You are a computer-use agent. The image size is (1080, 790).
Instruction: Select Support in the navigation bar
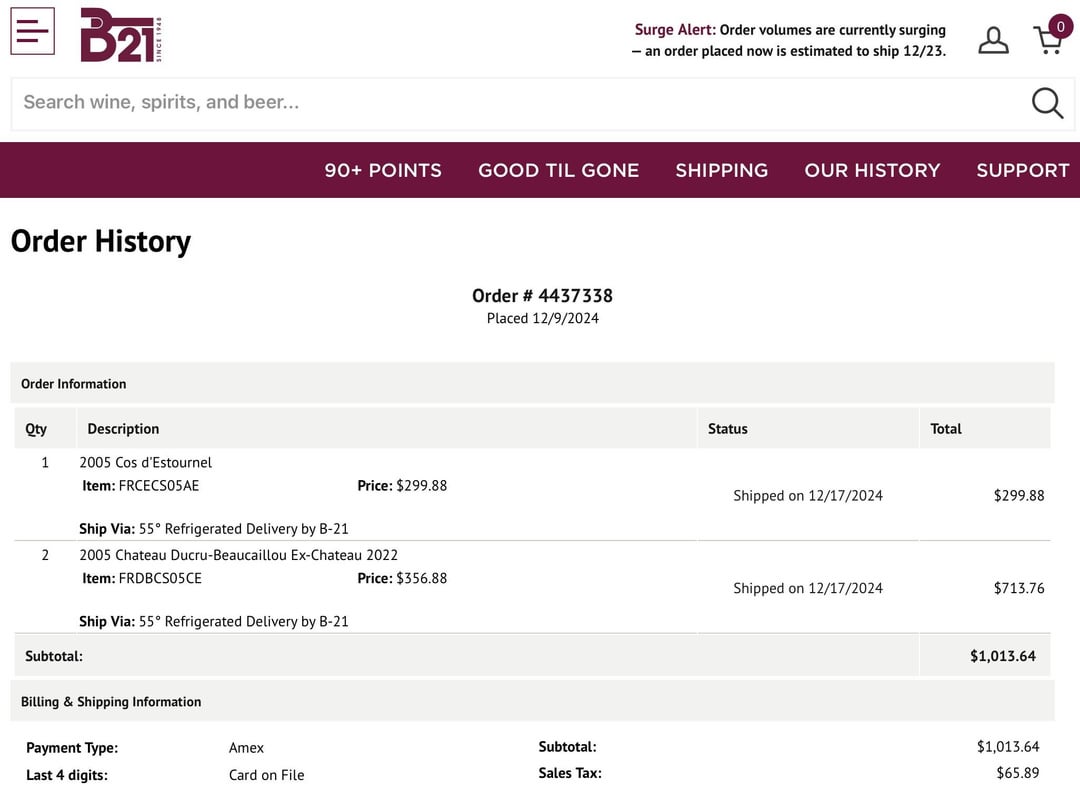[x=1022, y=170]
